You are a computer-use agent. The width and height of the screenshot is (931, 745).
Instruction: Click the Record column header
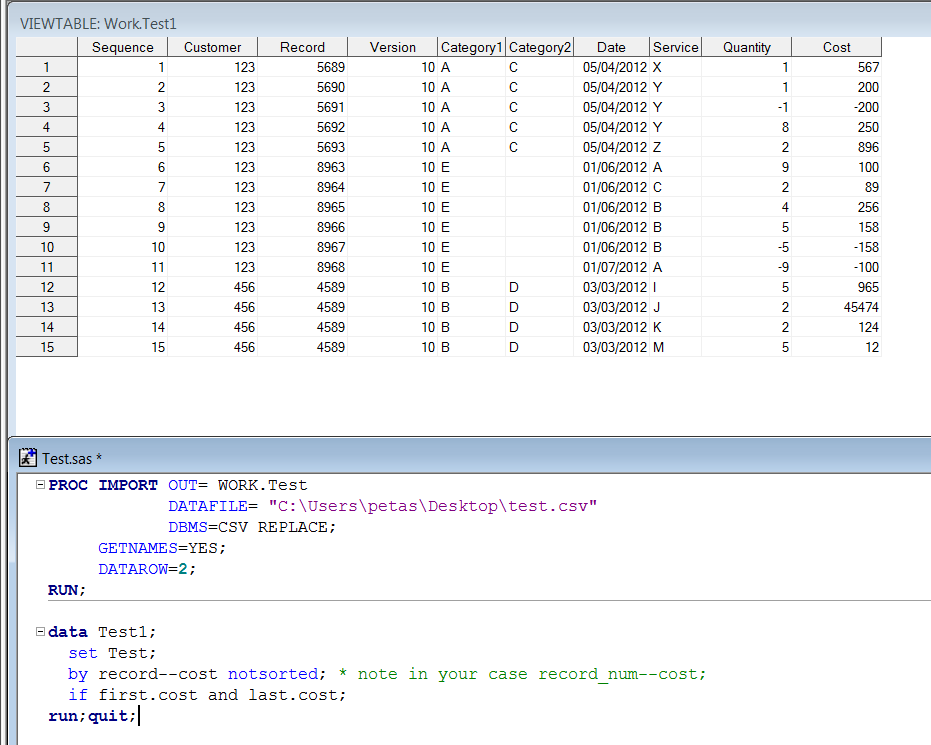302,47
